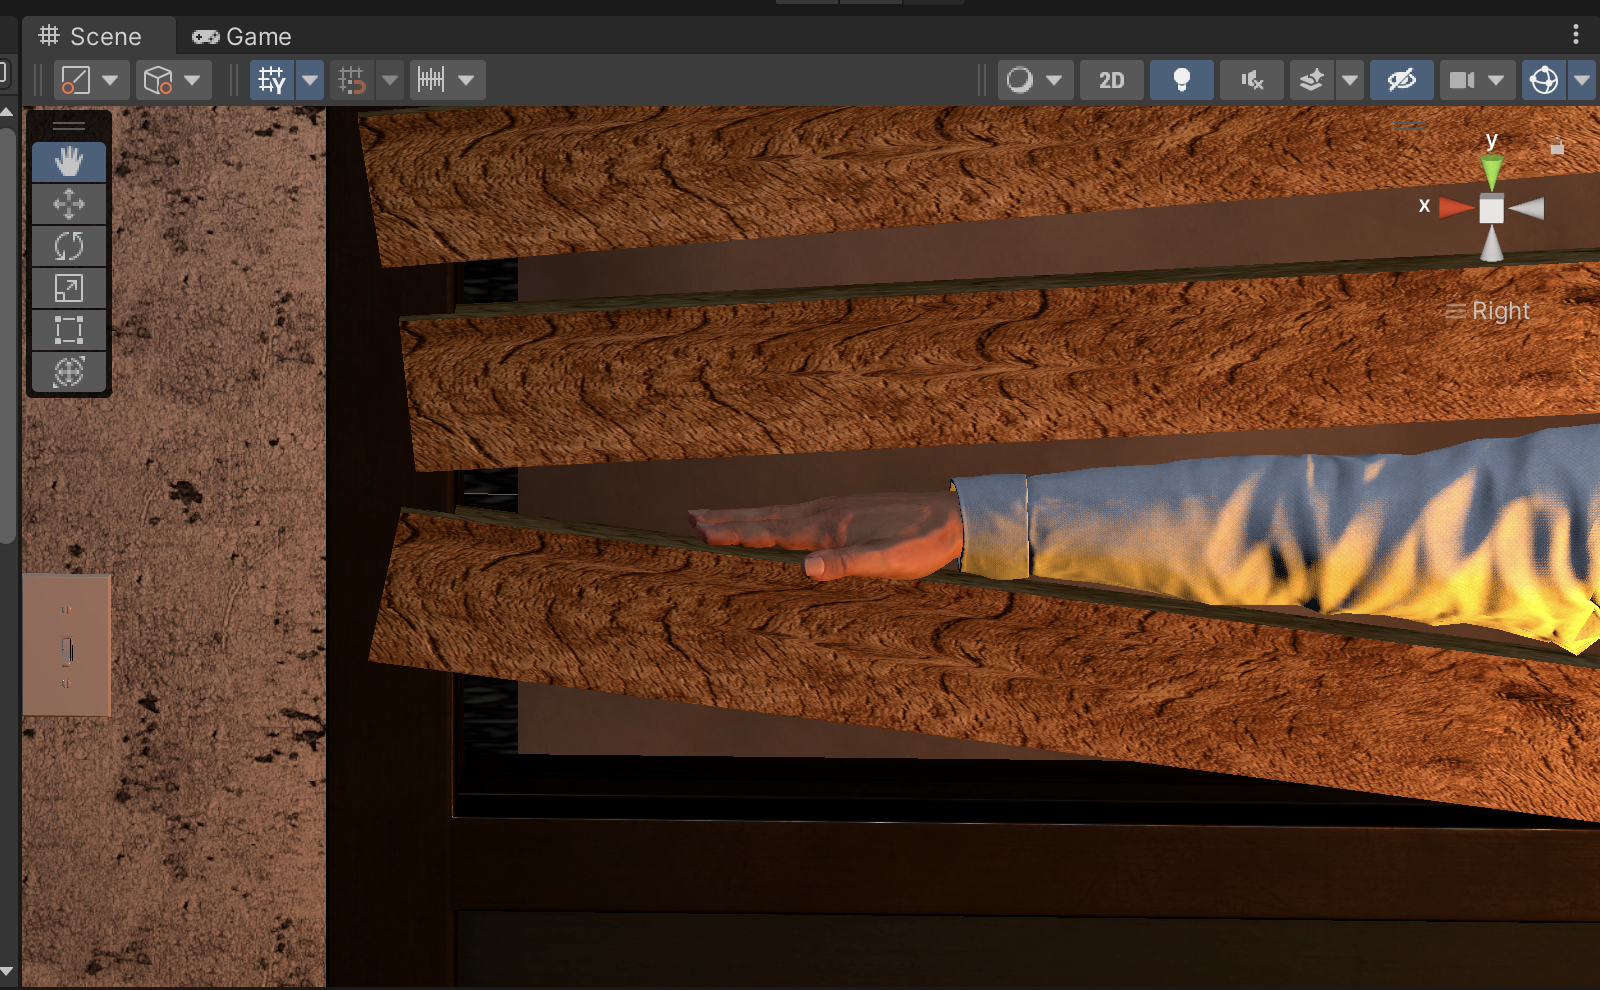Screen dimensions: 1600x990
Task: Click the scene camera settings icon
Action: (x=1462, y=80)
